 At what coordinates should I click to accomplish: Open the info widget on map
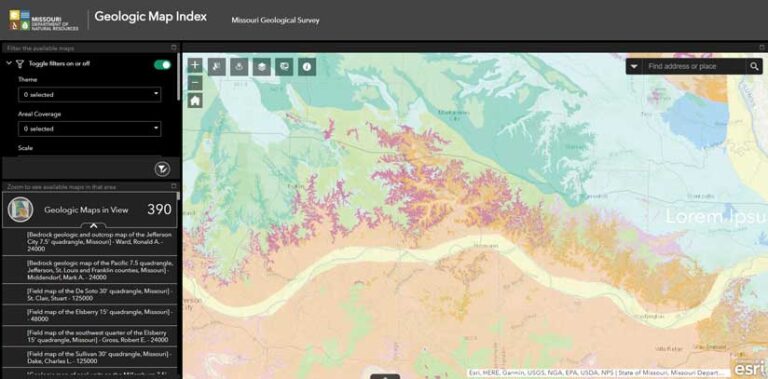[x=307, y=67]
